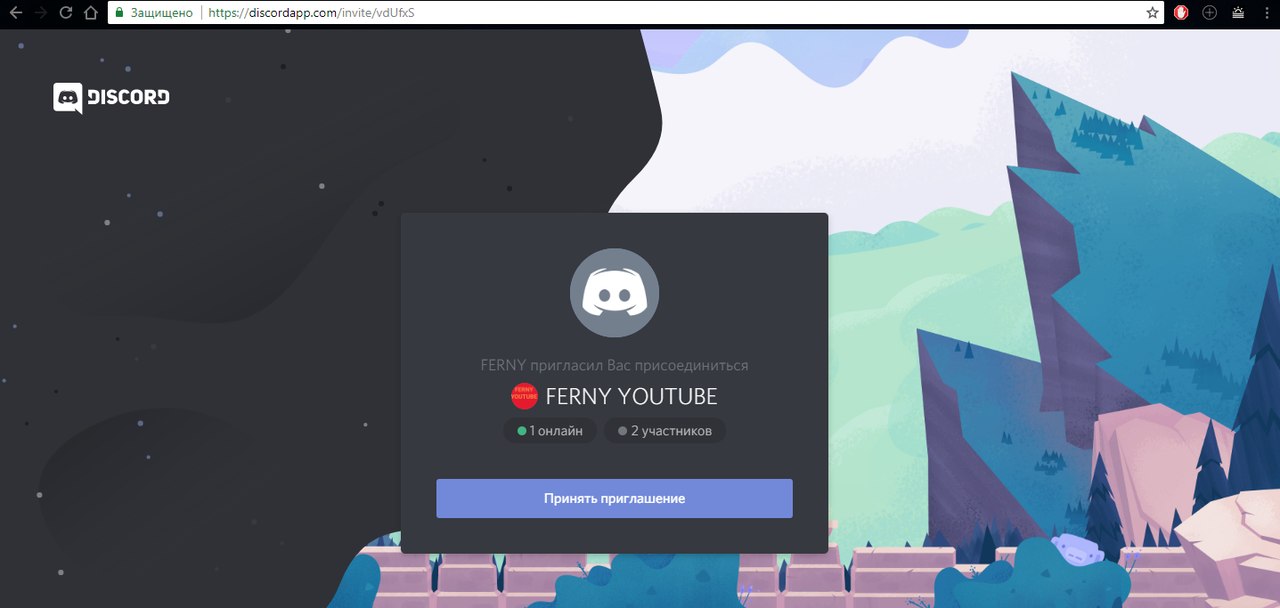Open the red AdBlock hand extension
This screenshot has height=608, width=1280.
1181,13
